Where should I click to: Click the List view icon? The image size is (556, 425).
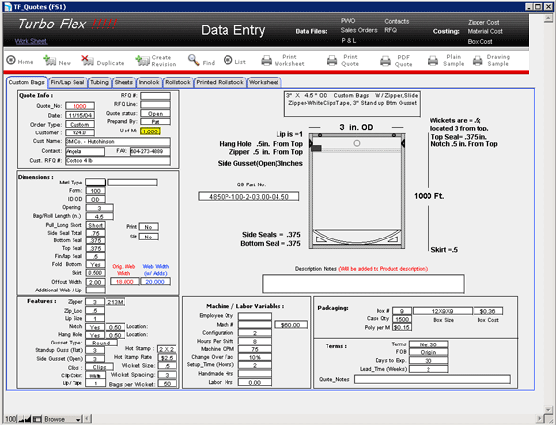click(x=228, y=61)
